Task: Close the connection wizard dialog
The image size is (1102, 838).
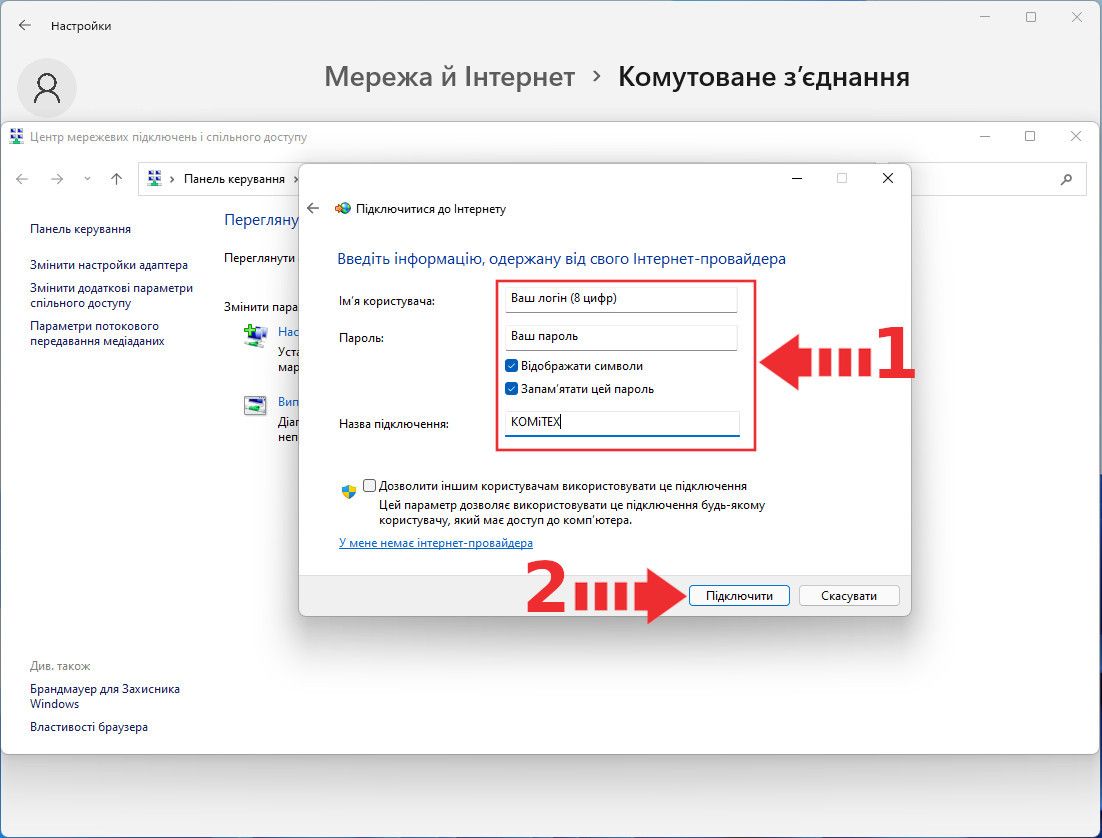Action: (x=888, y=179)
